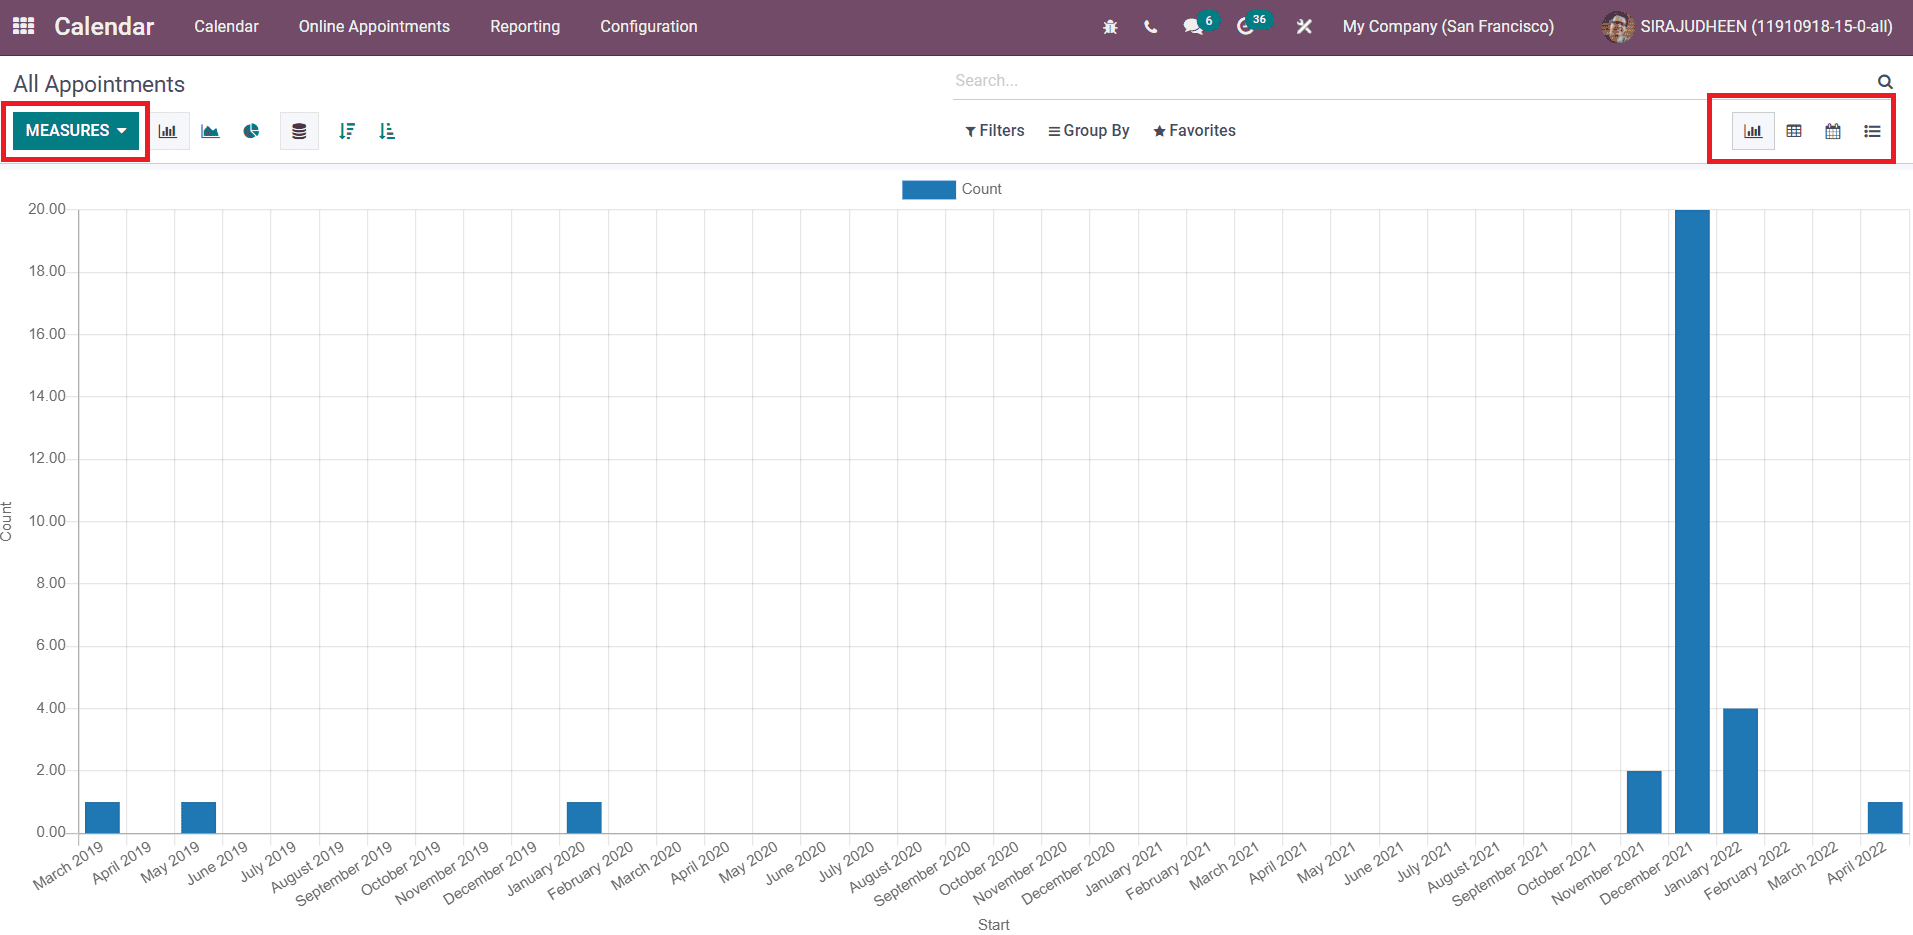Viewport: 1913px width, 935px height.
Task: Open the List view
Action: coord(1872,130)
